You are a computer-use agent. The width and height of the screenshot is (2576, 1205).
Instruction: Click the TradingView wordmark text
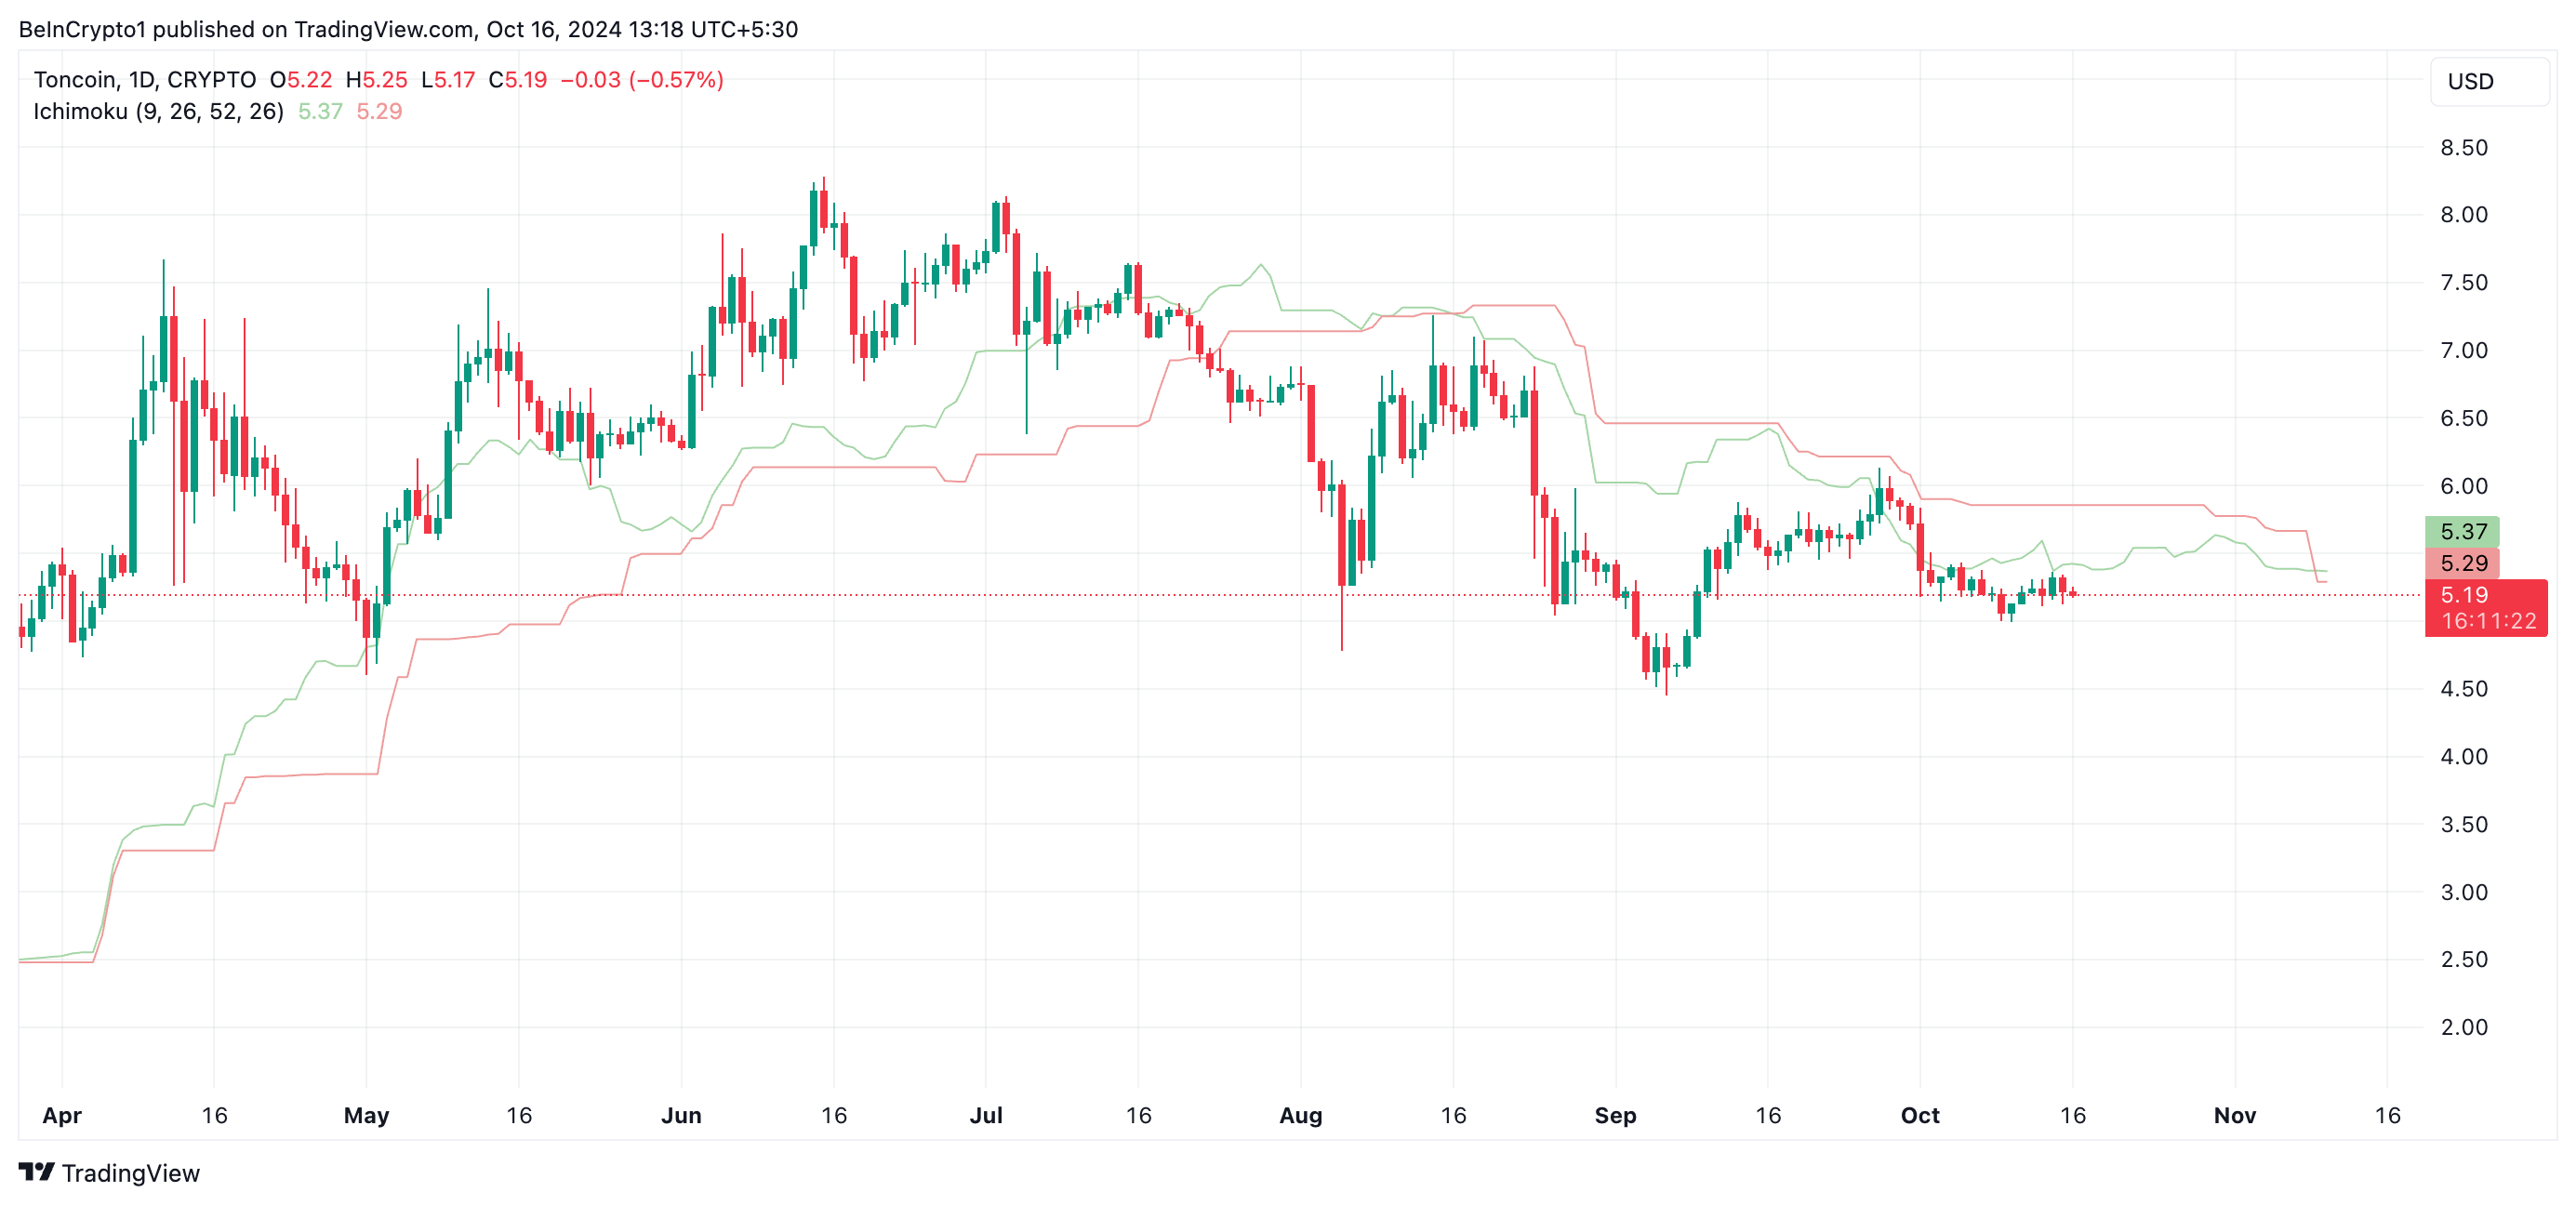[130, 1173]
